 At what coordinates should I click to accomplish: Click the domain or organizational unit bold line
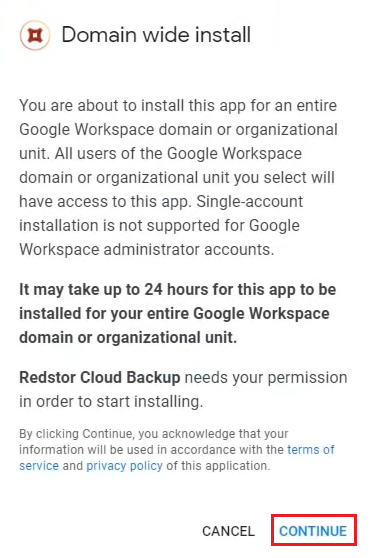pyautogui.click(x=128, y=337)
